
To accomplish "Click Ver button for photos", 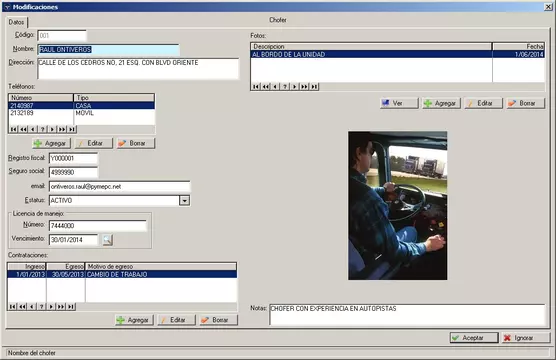I will (x=399, y=103).
